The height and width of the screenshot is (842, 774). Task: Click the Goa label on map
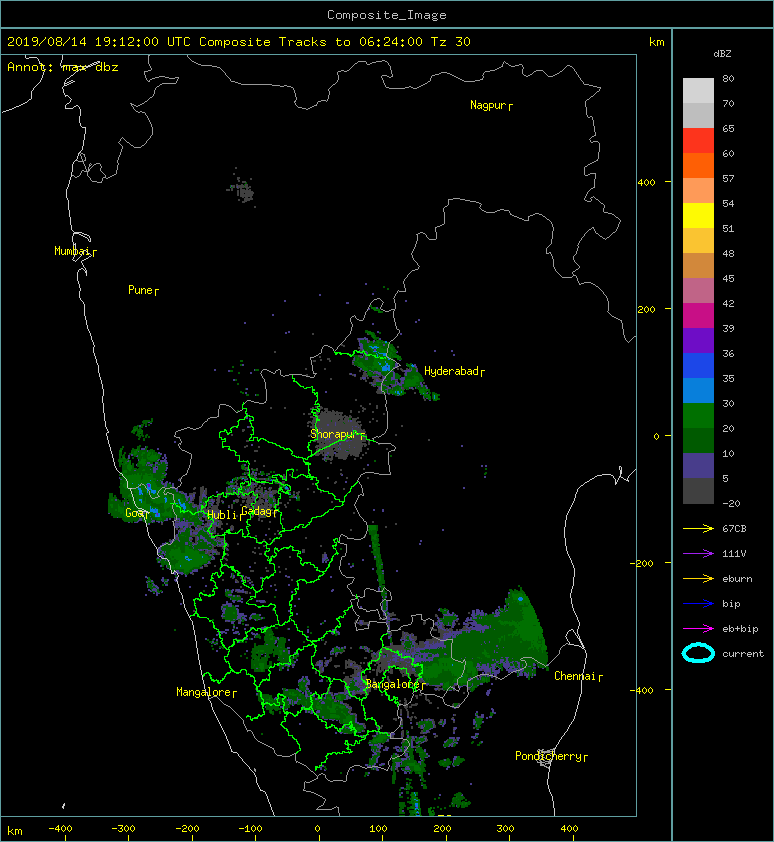pyautogui.click(x=136, y=513)
